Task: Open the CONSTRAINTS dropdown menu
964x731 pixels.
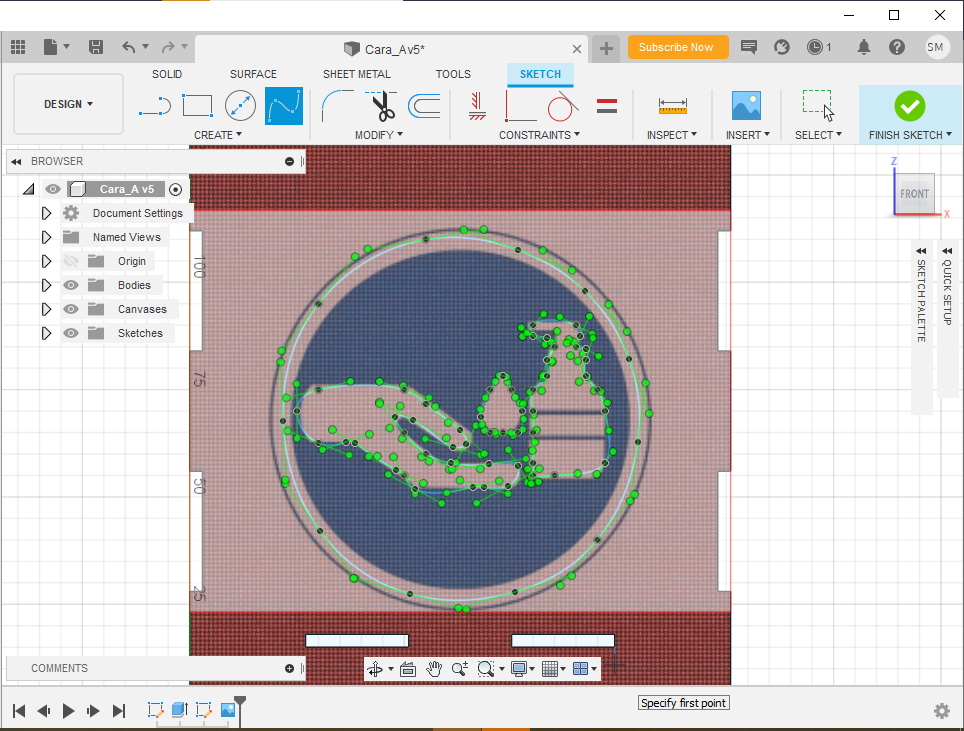Action: point(539,135)
